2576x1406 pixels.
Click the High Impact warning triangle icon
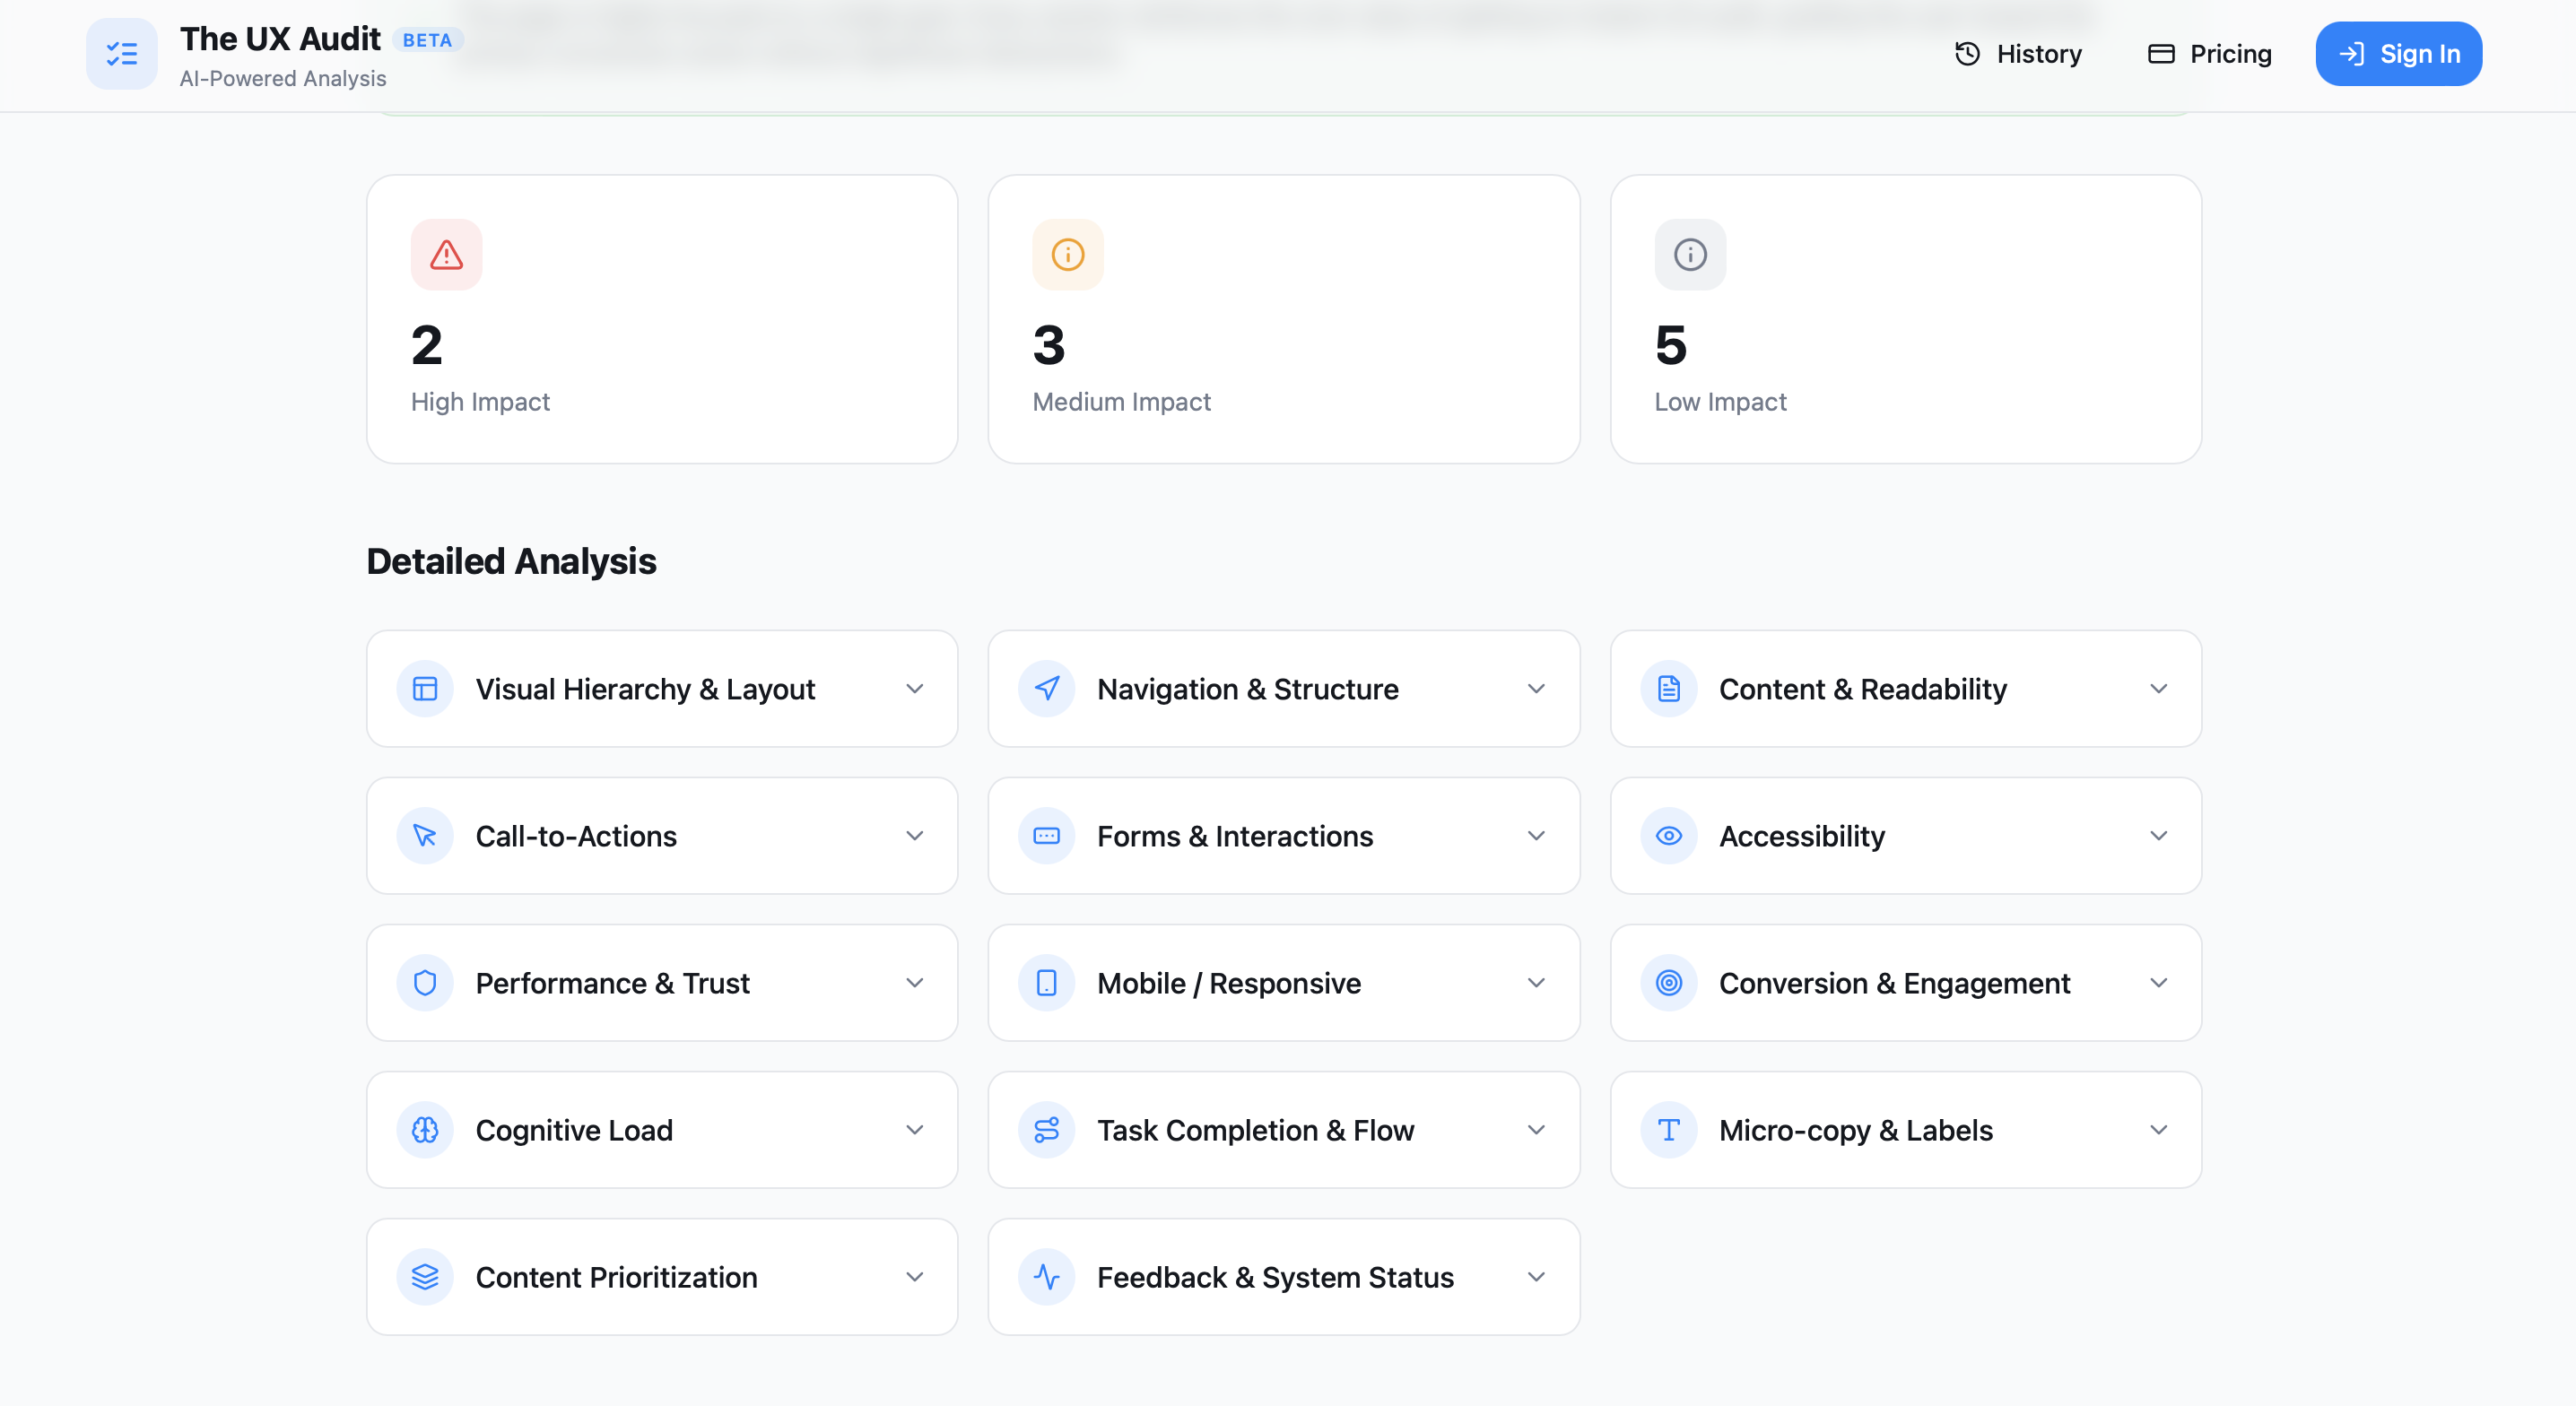[x=446, y=255]
